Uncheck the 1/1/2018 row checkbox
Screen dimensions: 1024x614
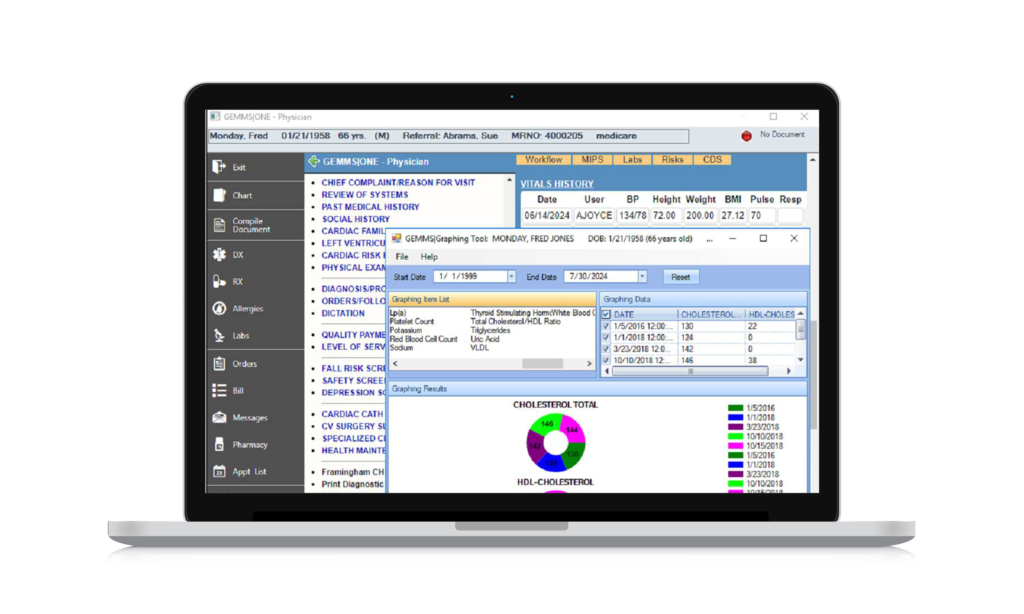pos(606,338)
